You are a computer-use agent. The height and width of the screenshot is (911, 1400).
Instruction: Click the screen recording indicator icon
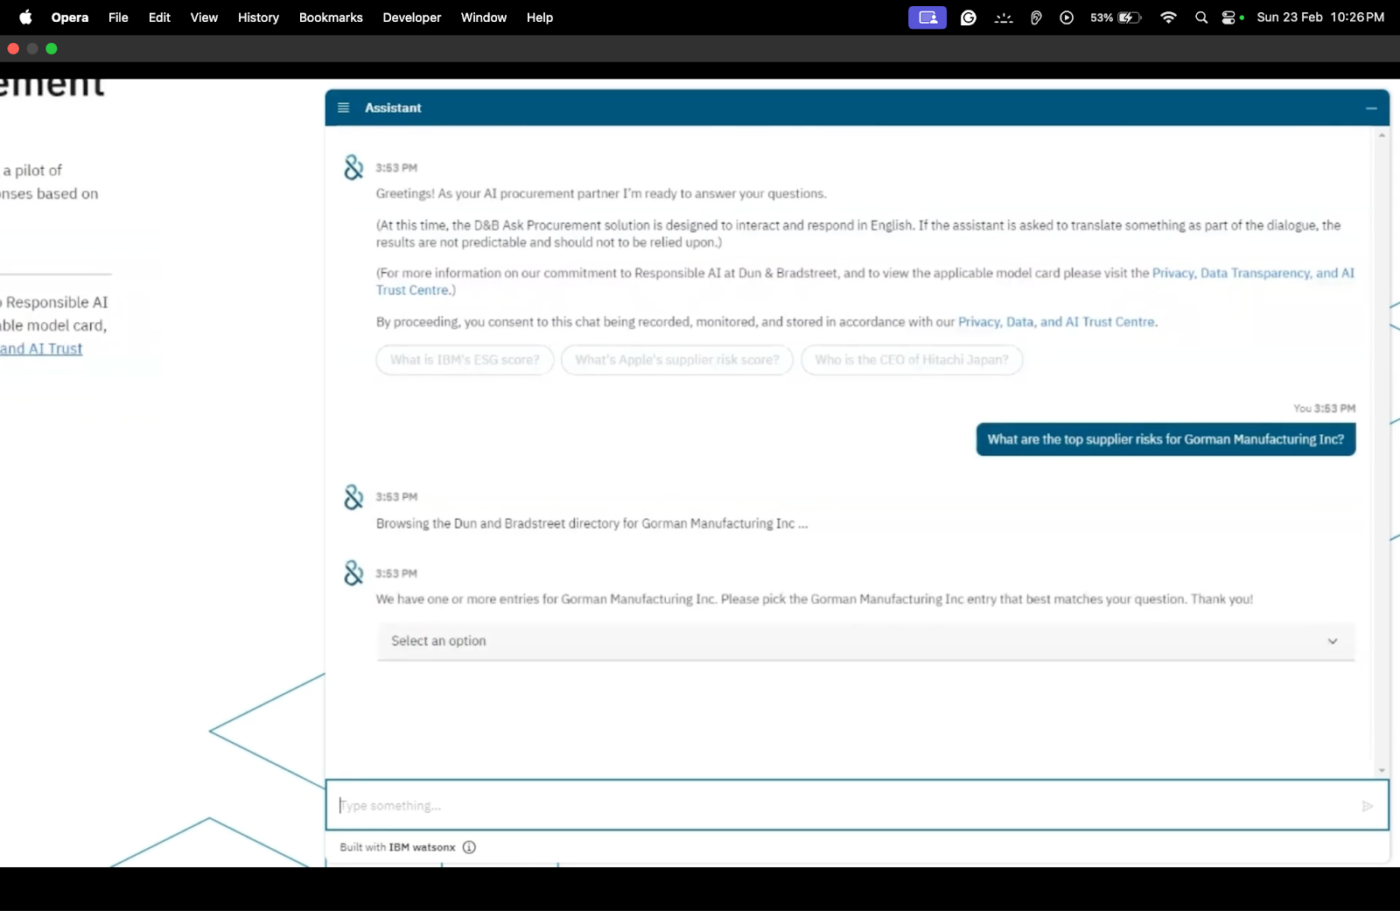coord(927,17)
